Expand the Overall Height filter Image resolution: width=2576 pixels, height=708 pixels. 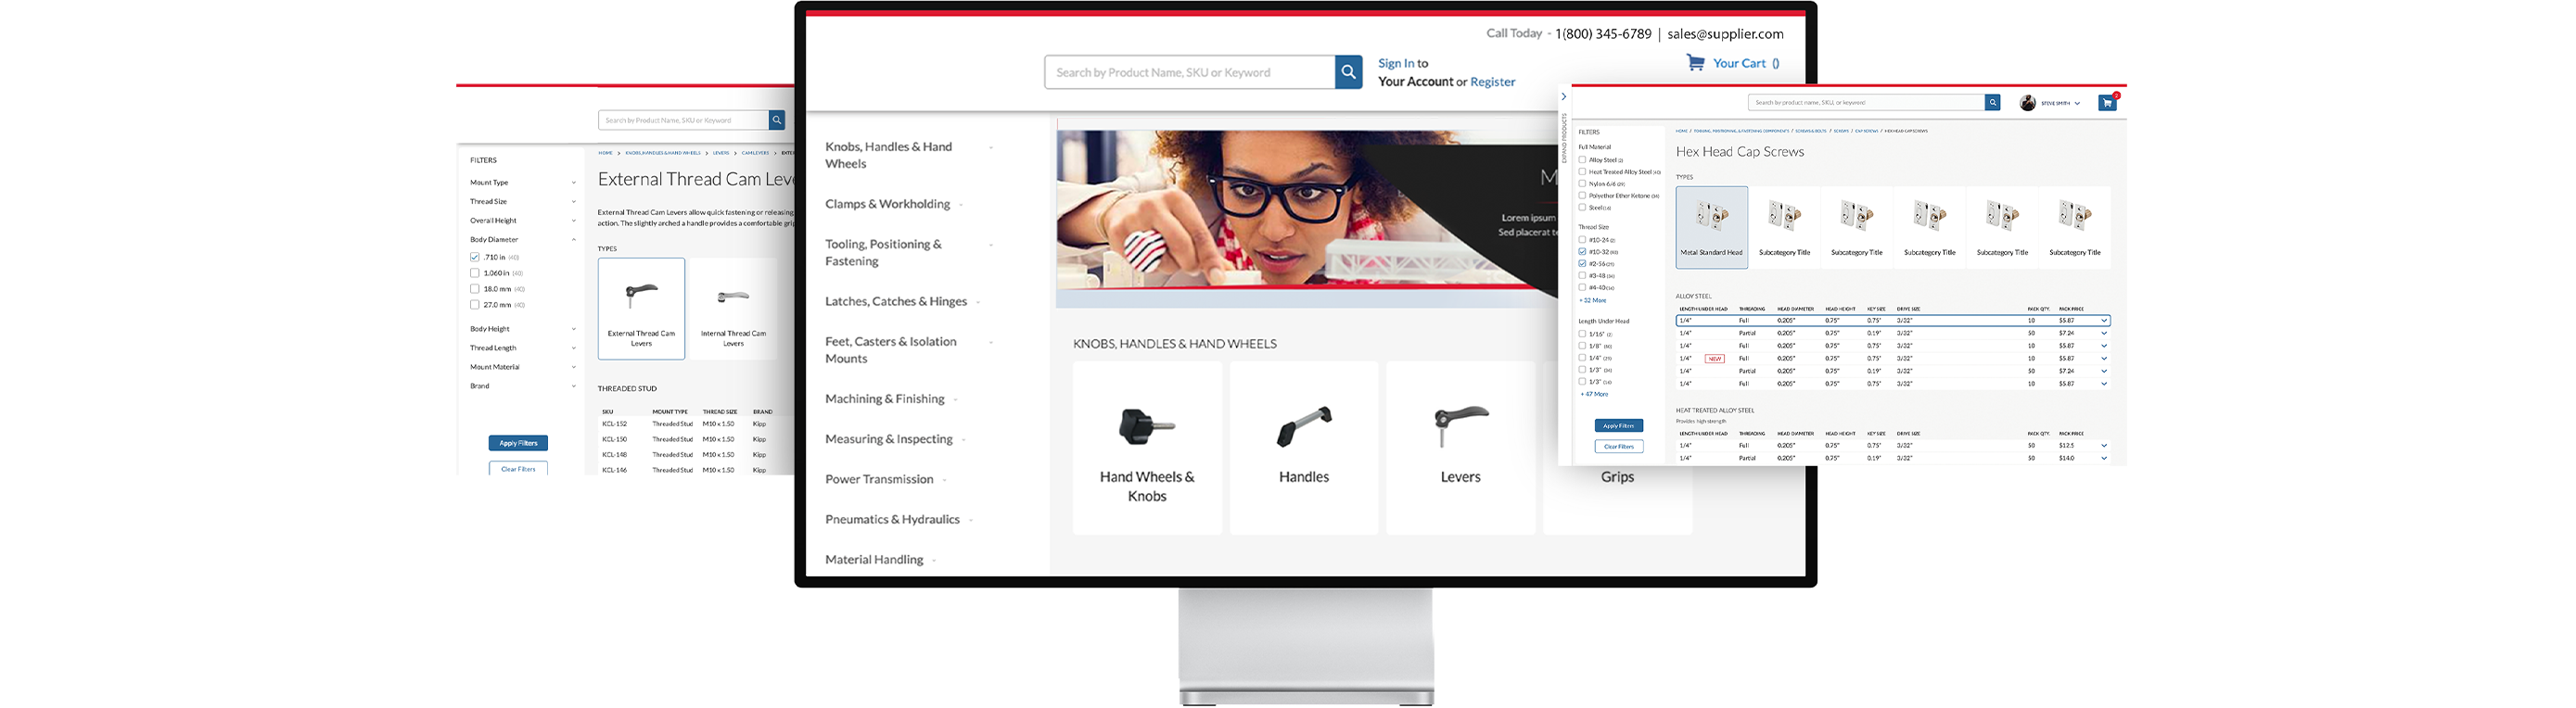pyautogui.click(x=523, y=220)
